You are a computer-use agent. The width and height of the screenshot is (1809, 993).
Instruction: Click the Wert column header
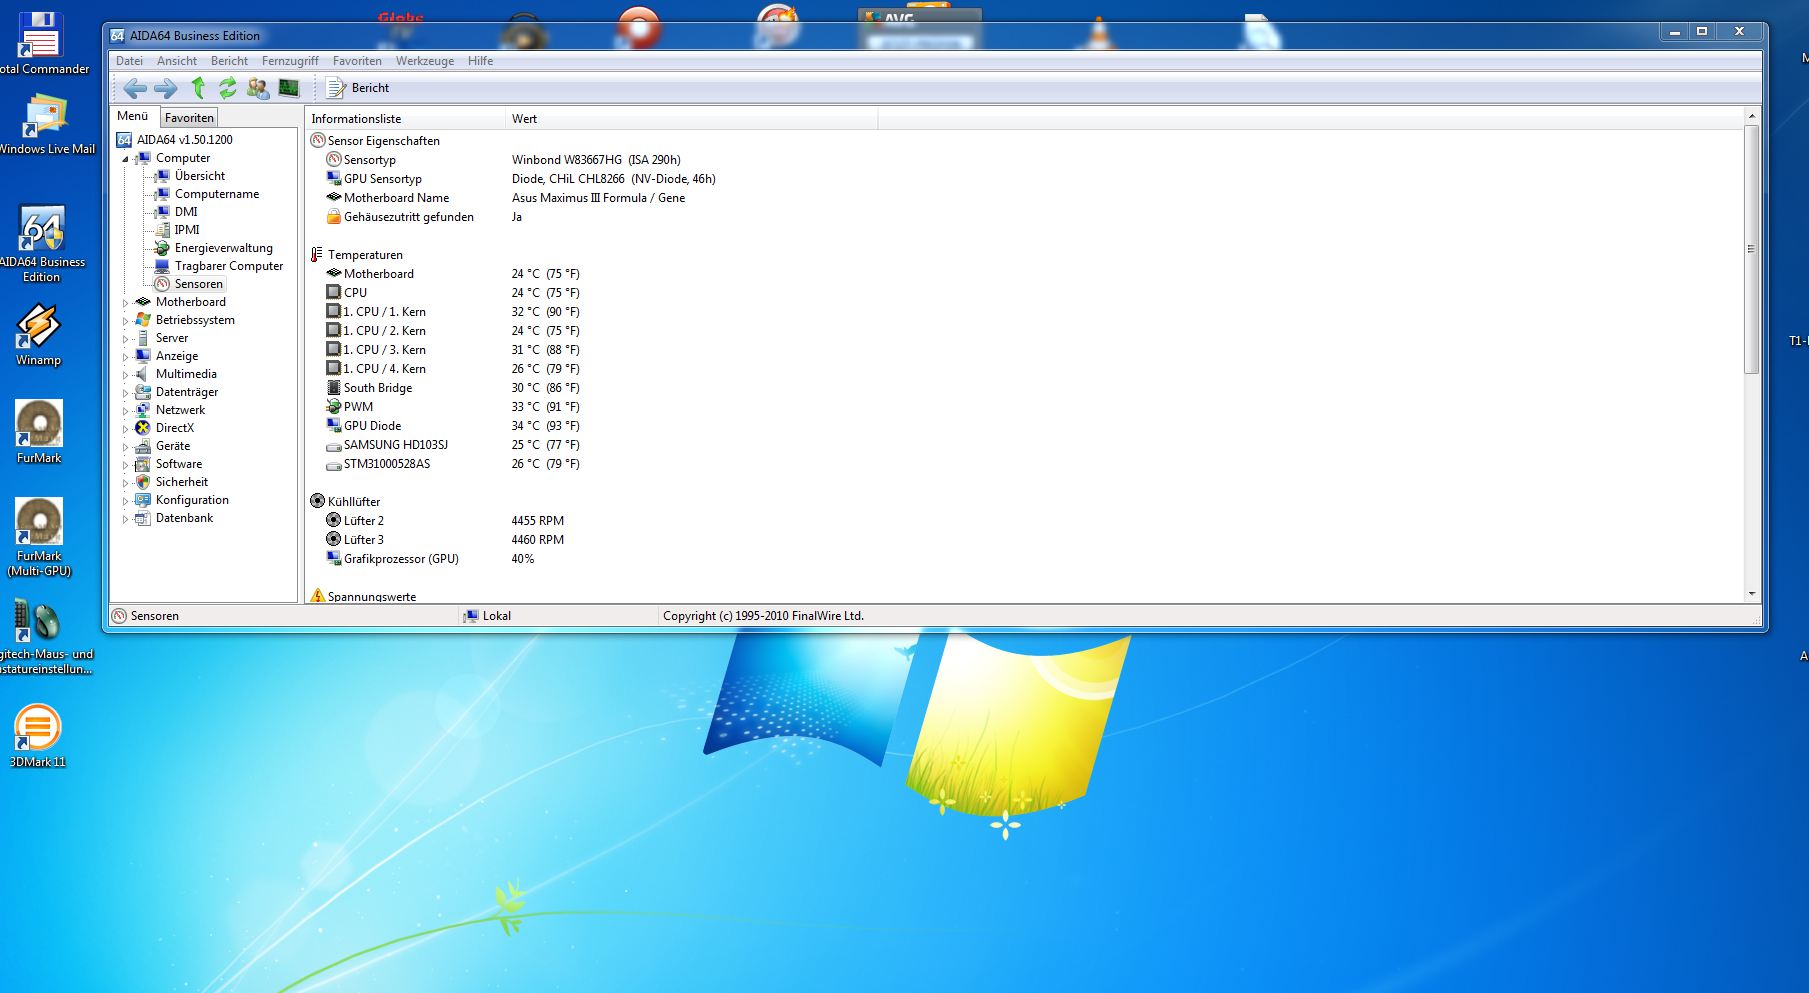click(525, 119)
